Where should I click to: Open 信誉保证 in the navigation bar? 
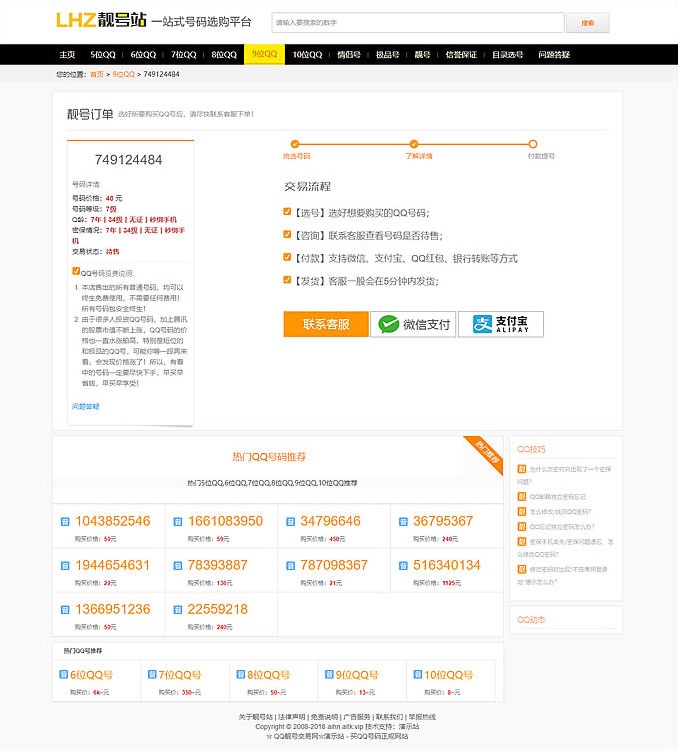click(461, 55)
